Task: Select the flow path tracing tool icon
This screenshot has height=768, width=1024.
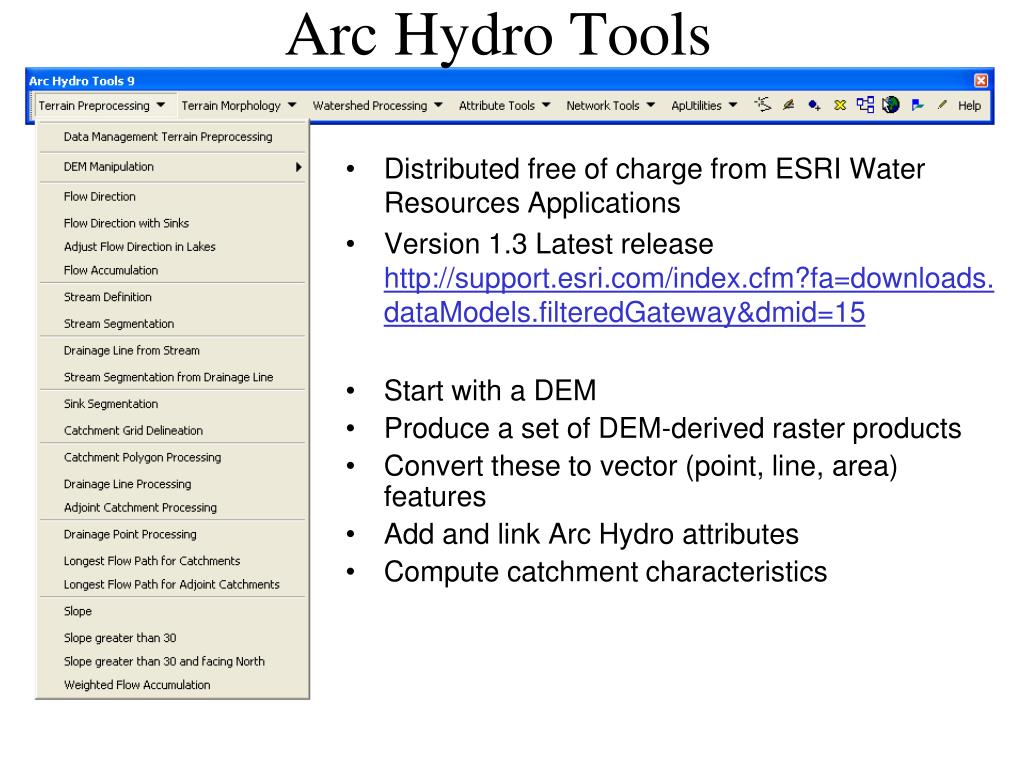Action: click(x=763, y=104)
